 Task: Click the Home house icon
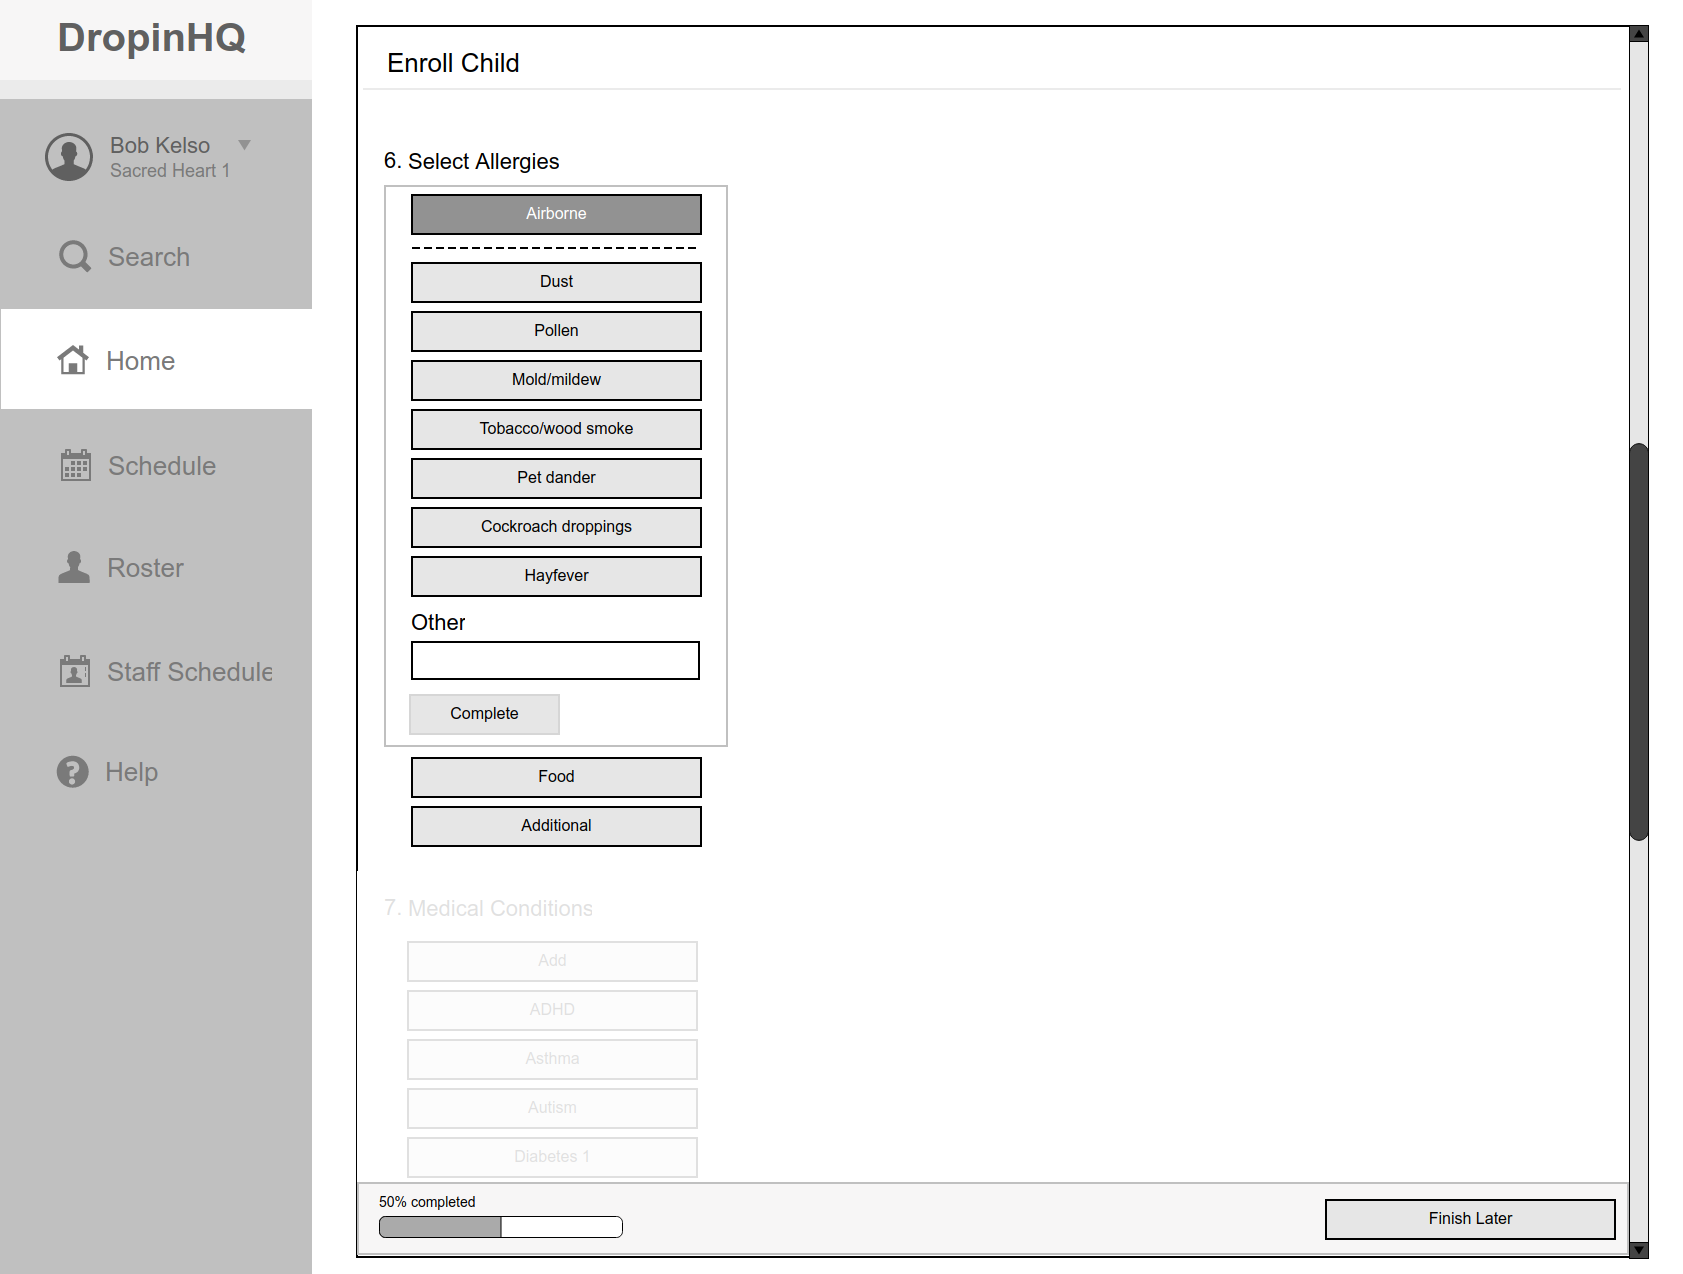pyautogui.click(x=73, y=360)
